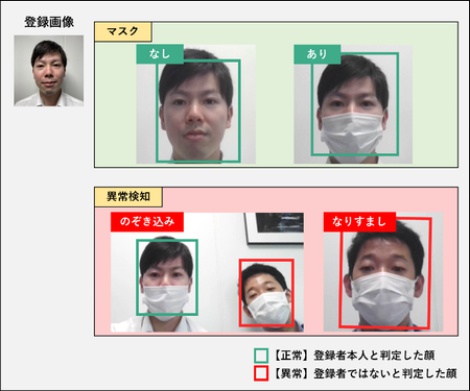The image size is (470, 391).
Task: Select the yellow 異常検知 section label
Action: tap(128, 197)
